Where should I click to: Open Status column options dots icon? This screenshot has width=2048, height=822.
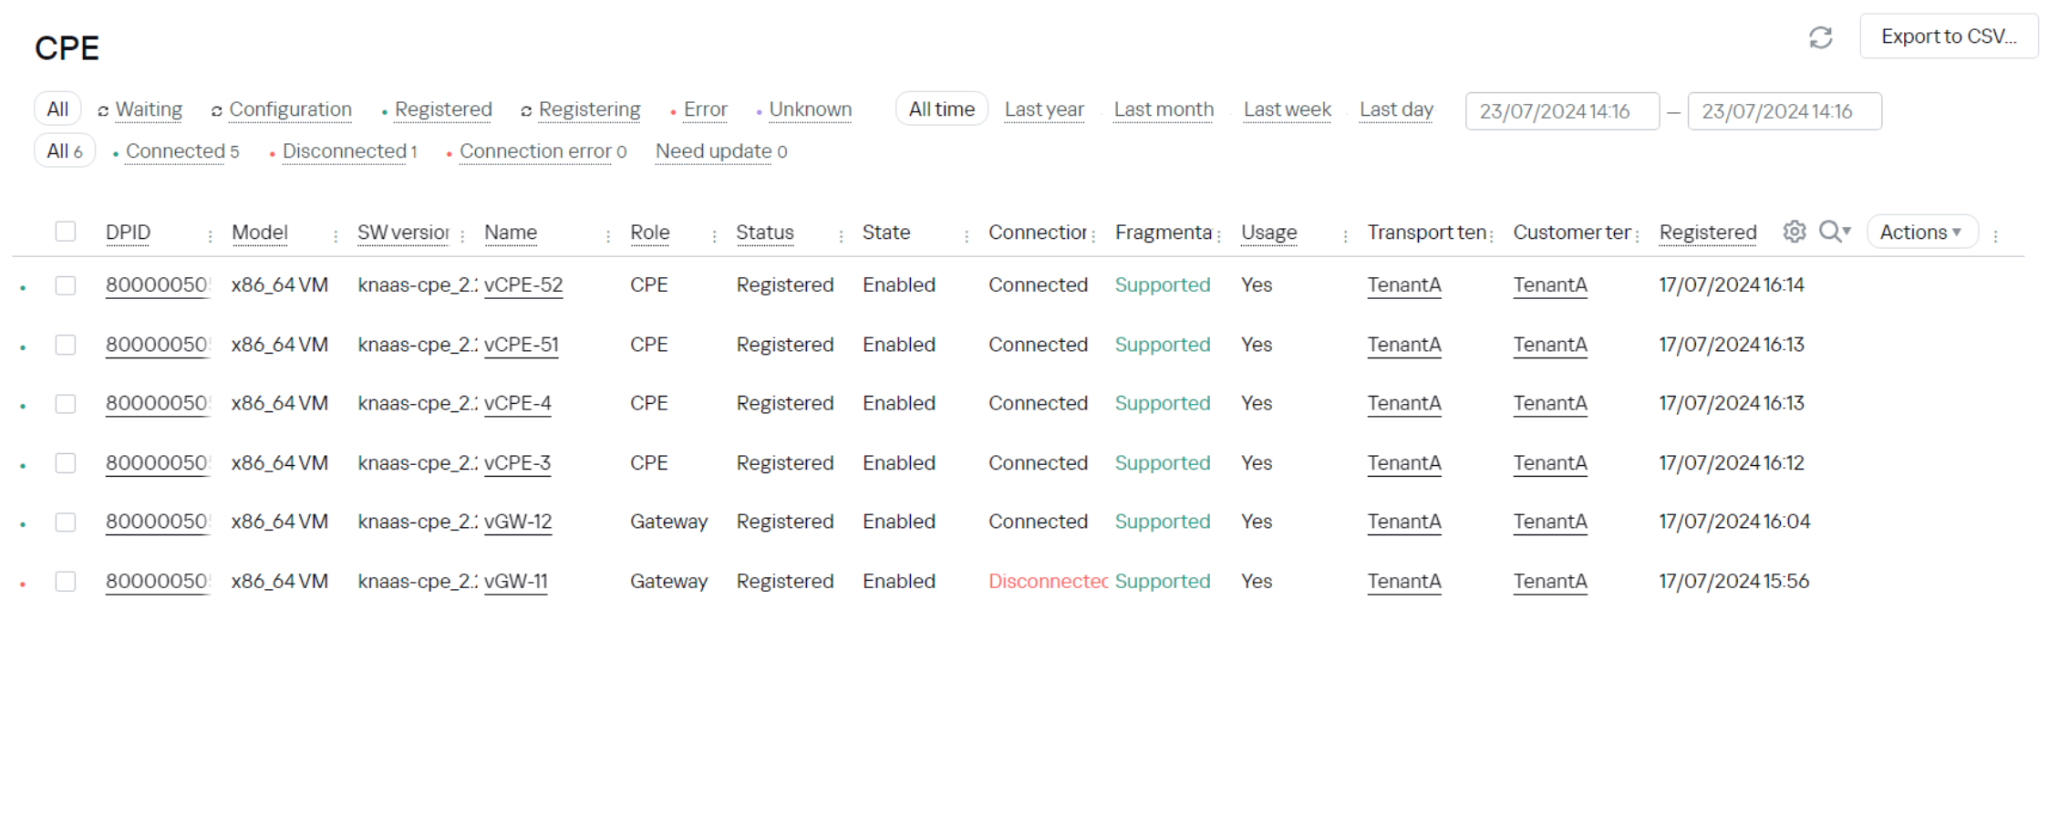841,236
